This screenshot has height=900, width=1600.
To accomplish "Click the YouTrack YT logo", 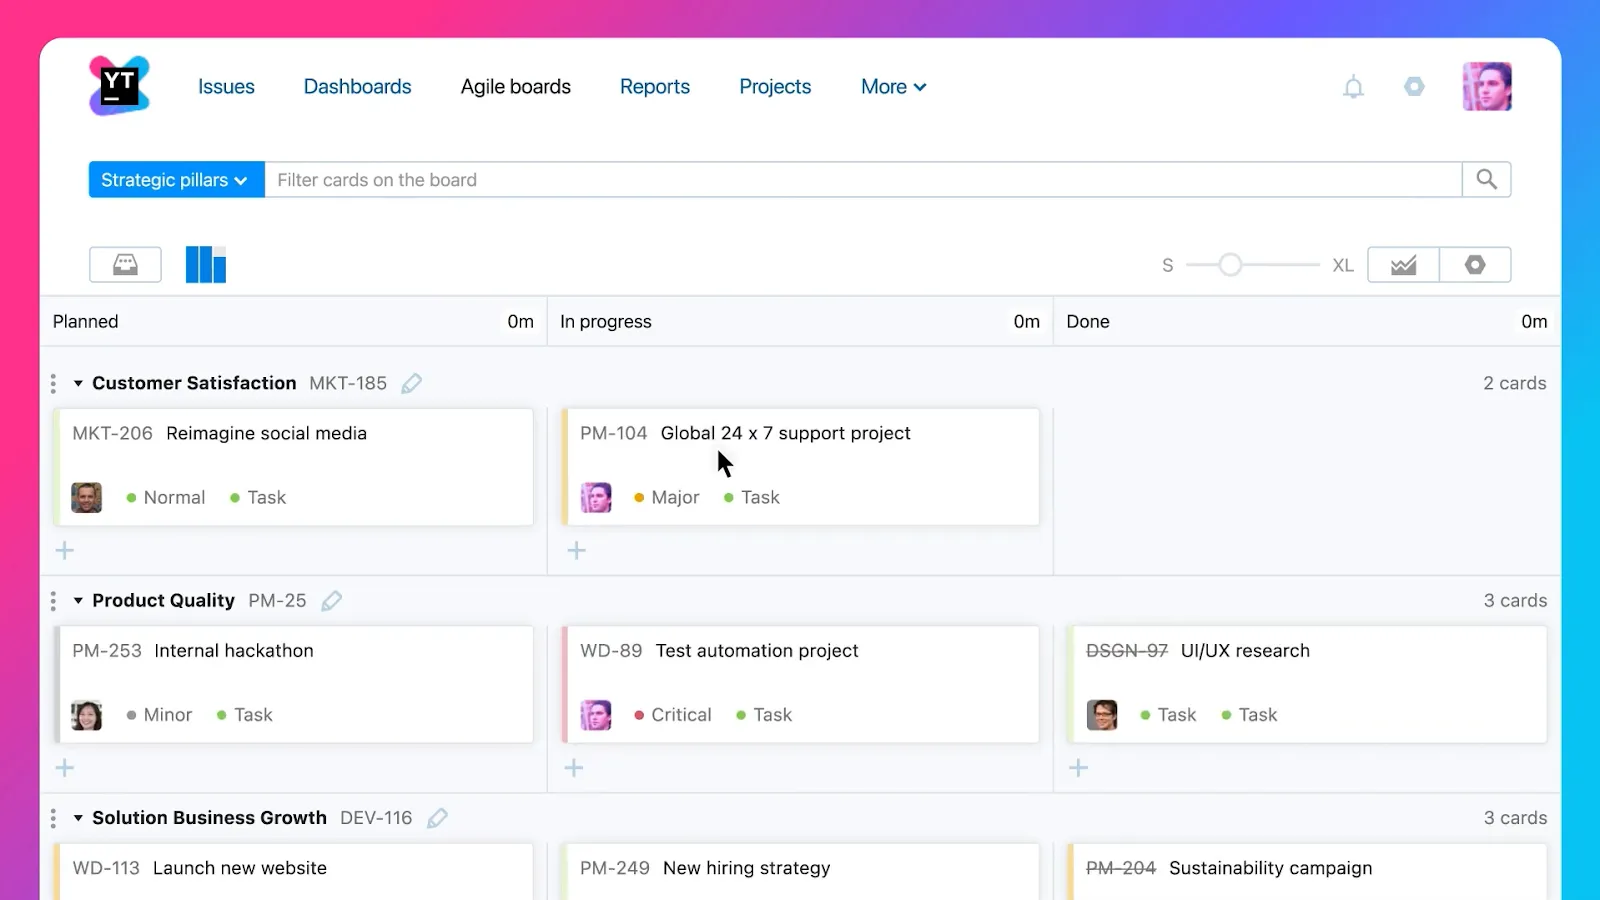I will [x=119, y=86].
